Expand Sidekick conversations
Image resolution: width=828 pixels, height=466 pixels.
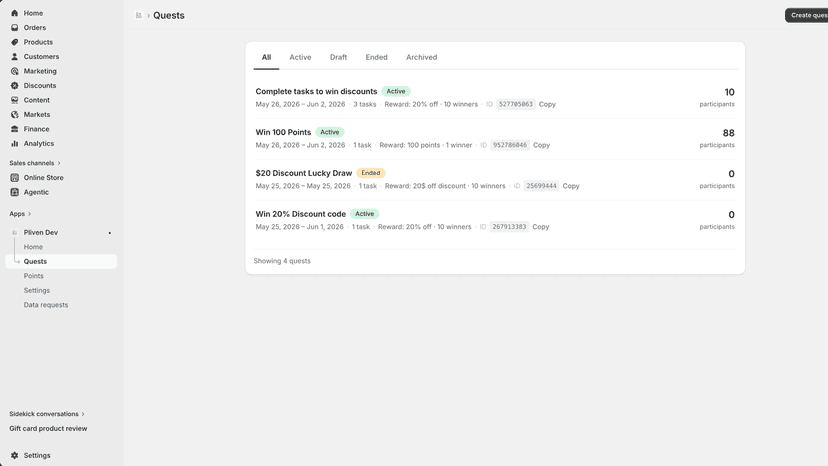coord(47,414)
